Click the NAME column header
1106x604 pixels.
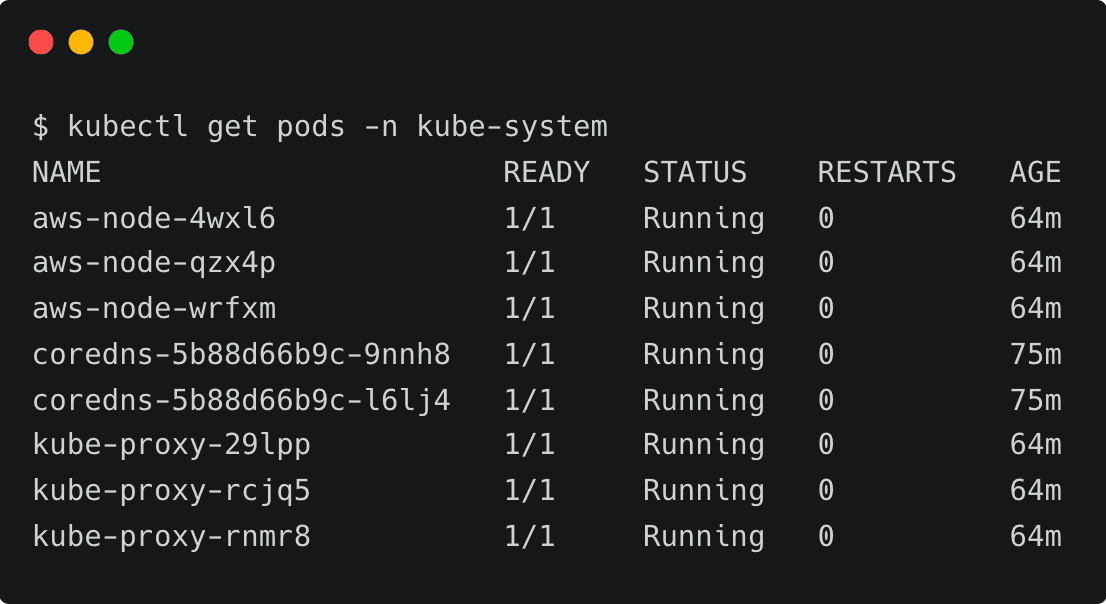click(x=66, y=173)
